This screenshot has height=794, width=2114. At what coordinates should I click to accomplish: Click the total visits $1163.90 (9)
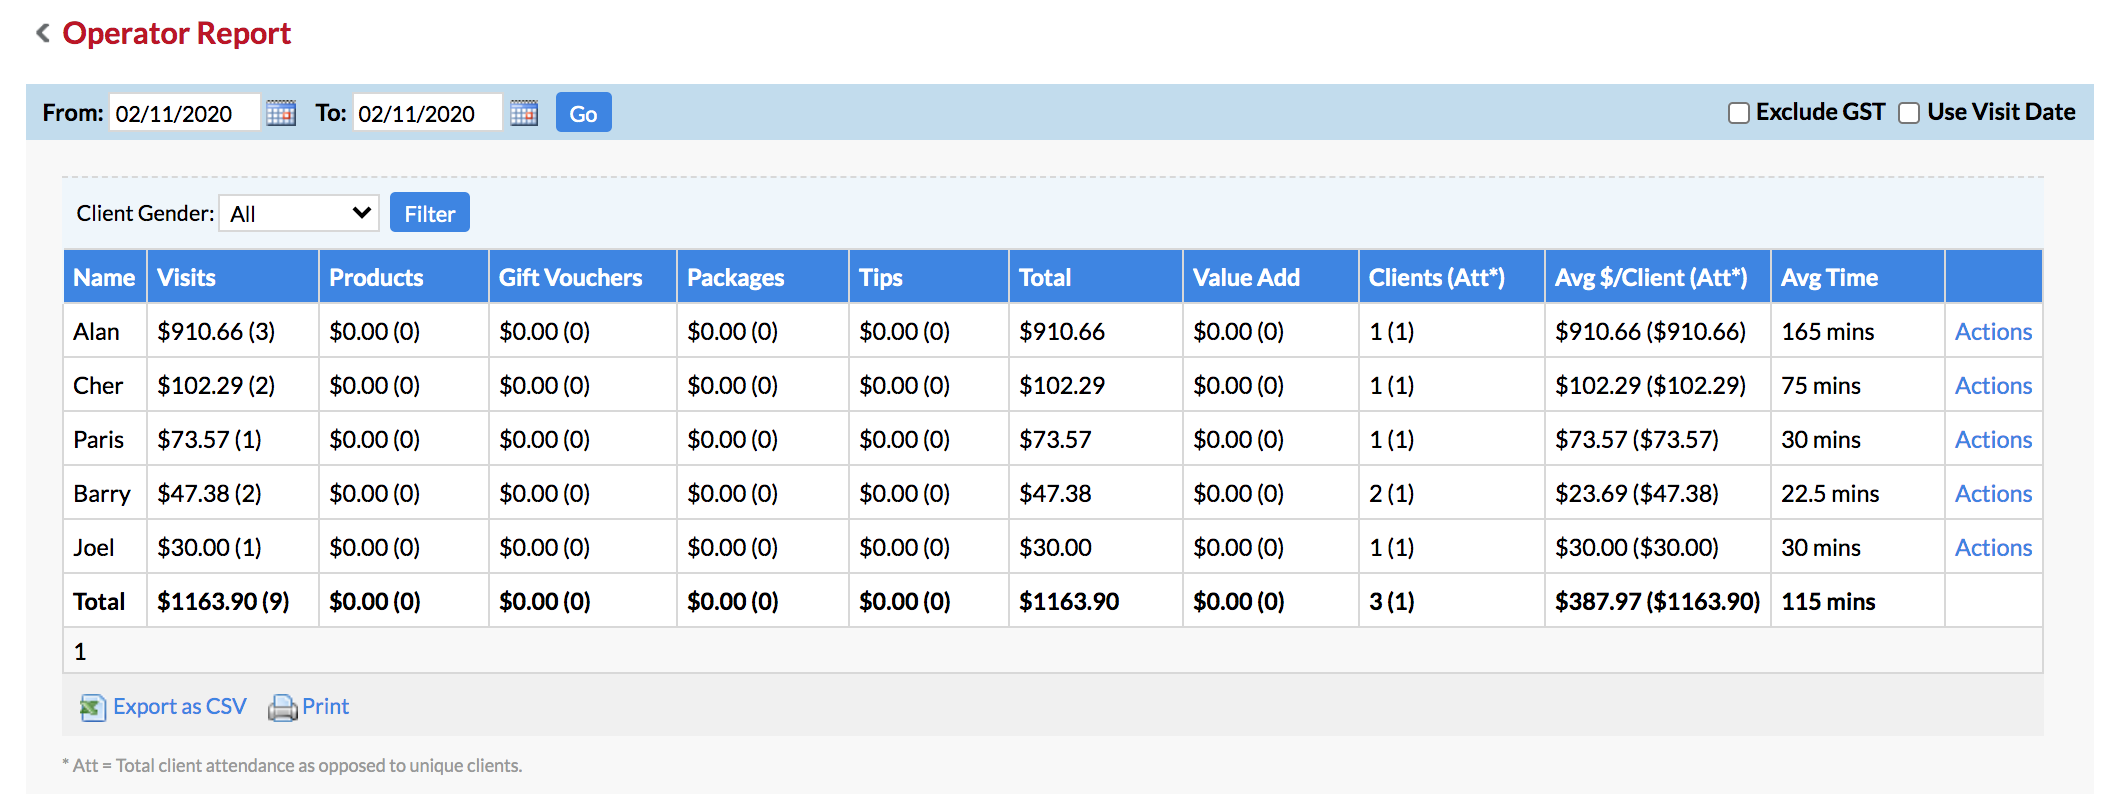[223, 602]
